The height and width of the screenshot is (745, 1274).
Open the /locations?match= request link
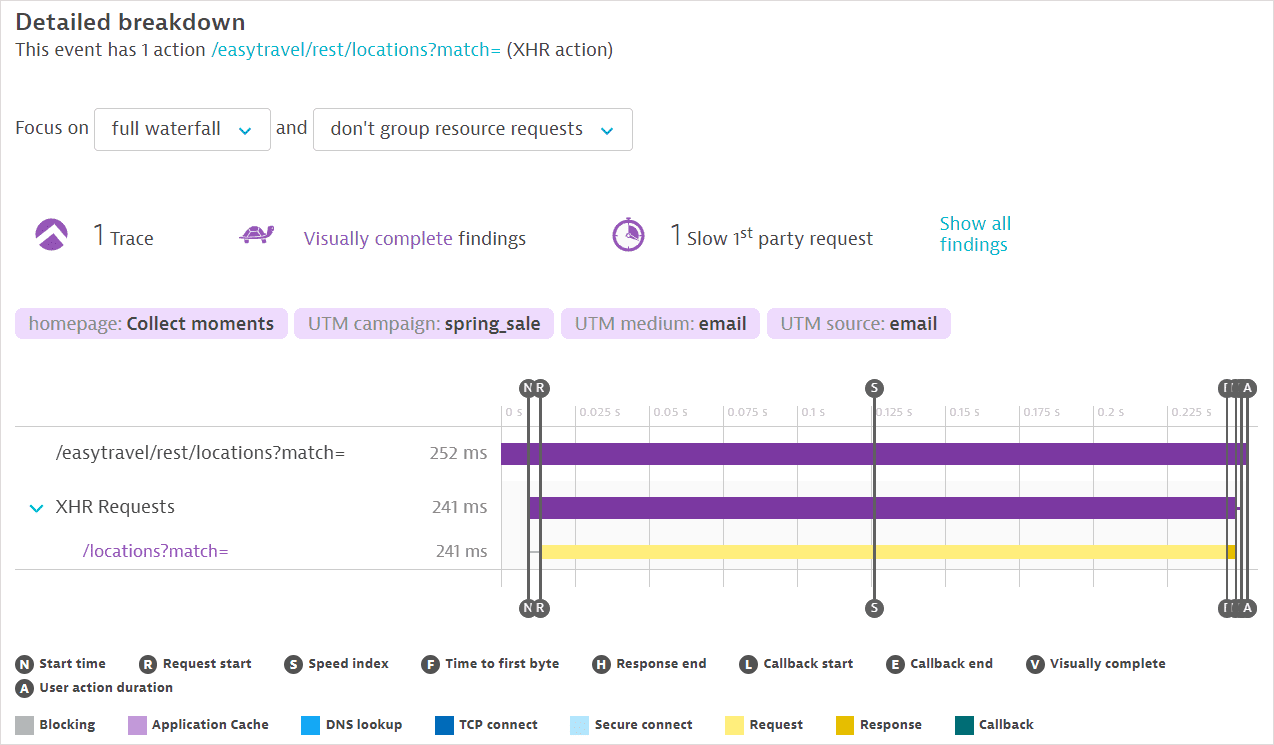coord(155,551)
